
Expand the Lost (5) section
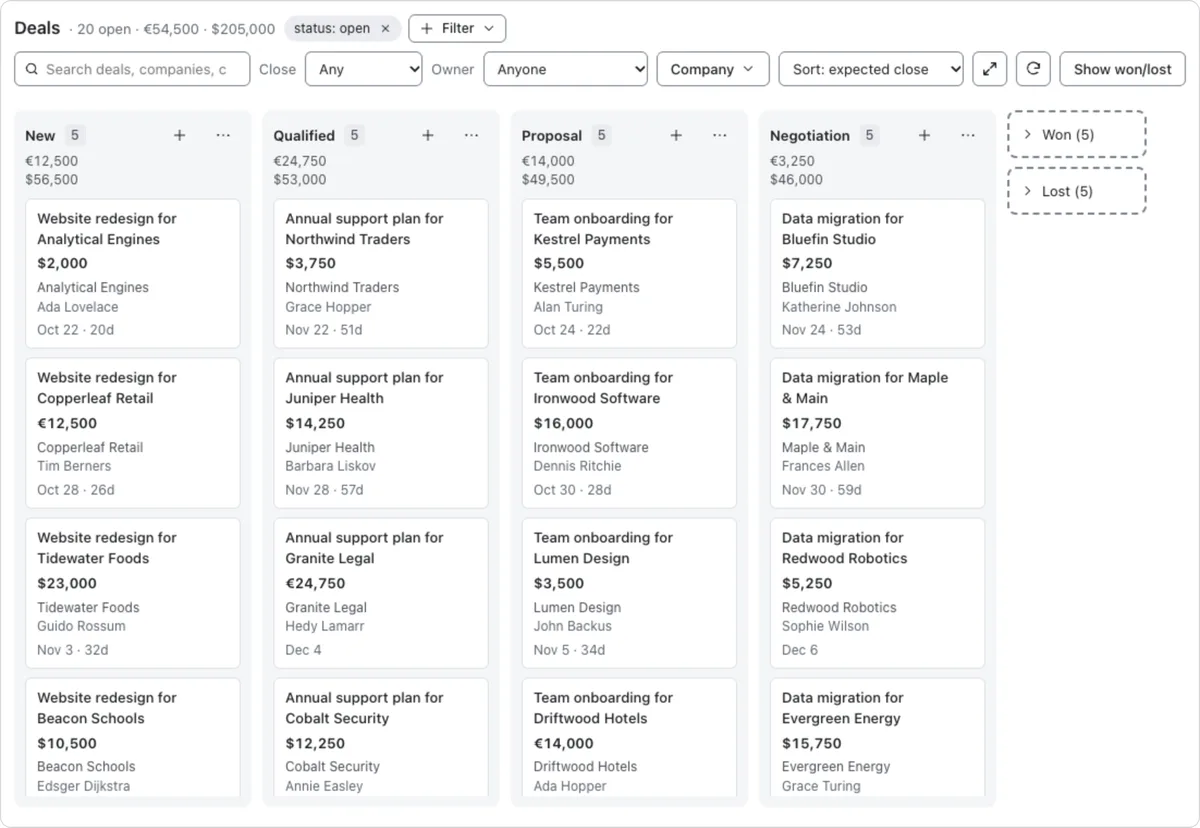point(1076,191)
